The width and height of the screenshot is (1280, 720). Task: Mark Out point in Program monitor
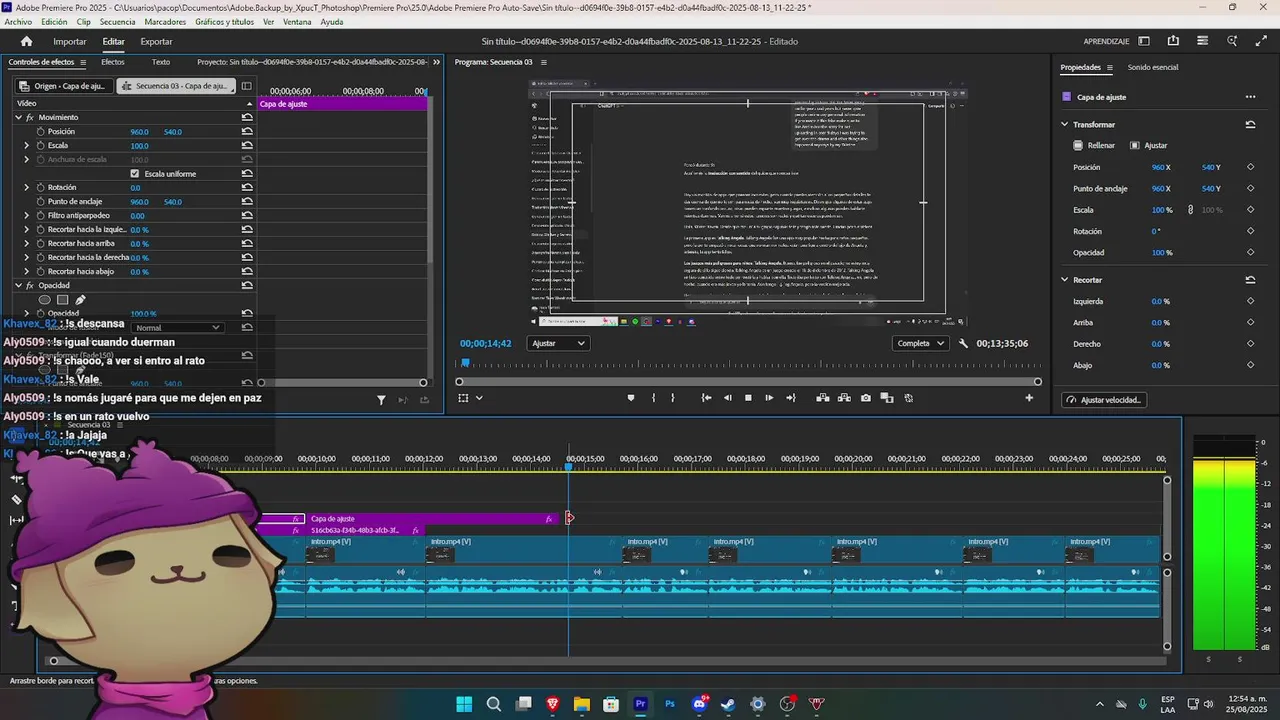click(672, 398)
